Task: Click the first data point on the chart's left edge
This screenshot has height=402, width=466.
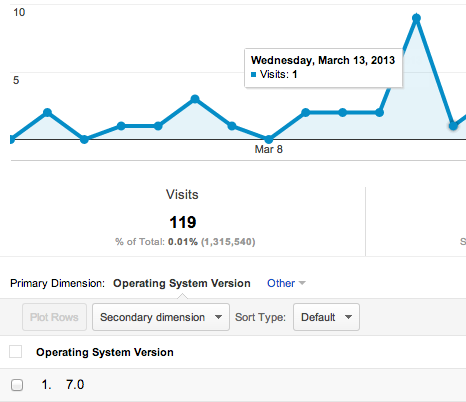Action: [x=12, y=139]
